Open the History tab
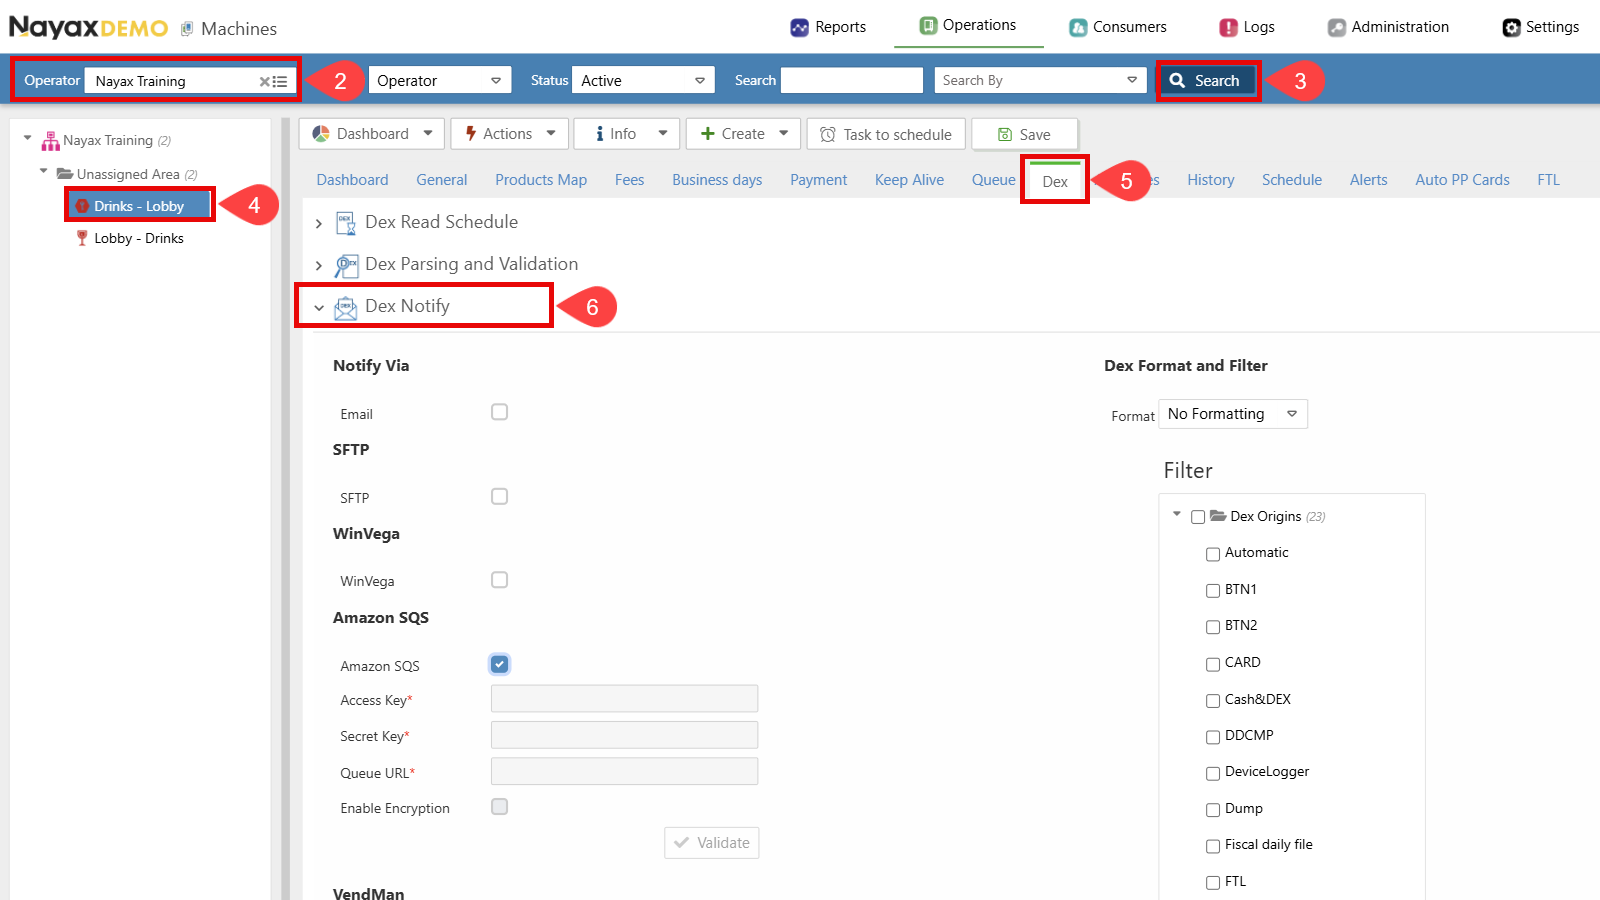The width and height of the screenshot is (1600, 900). pos(1211,180)
